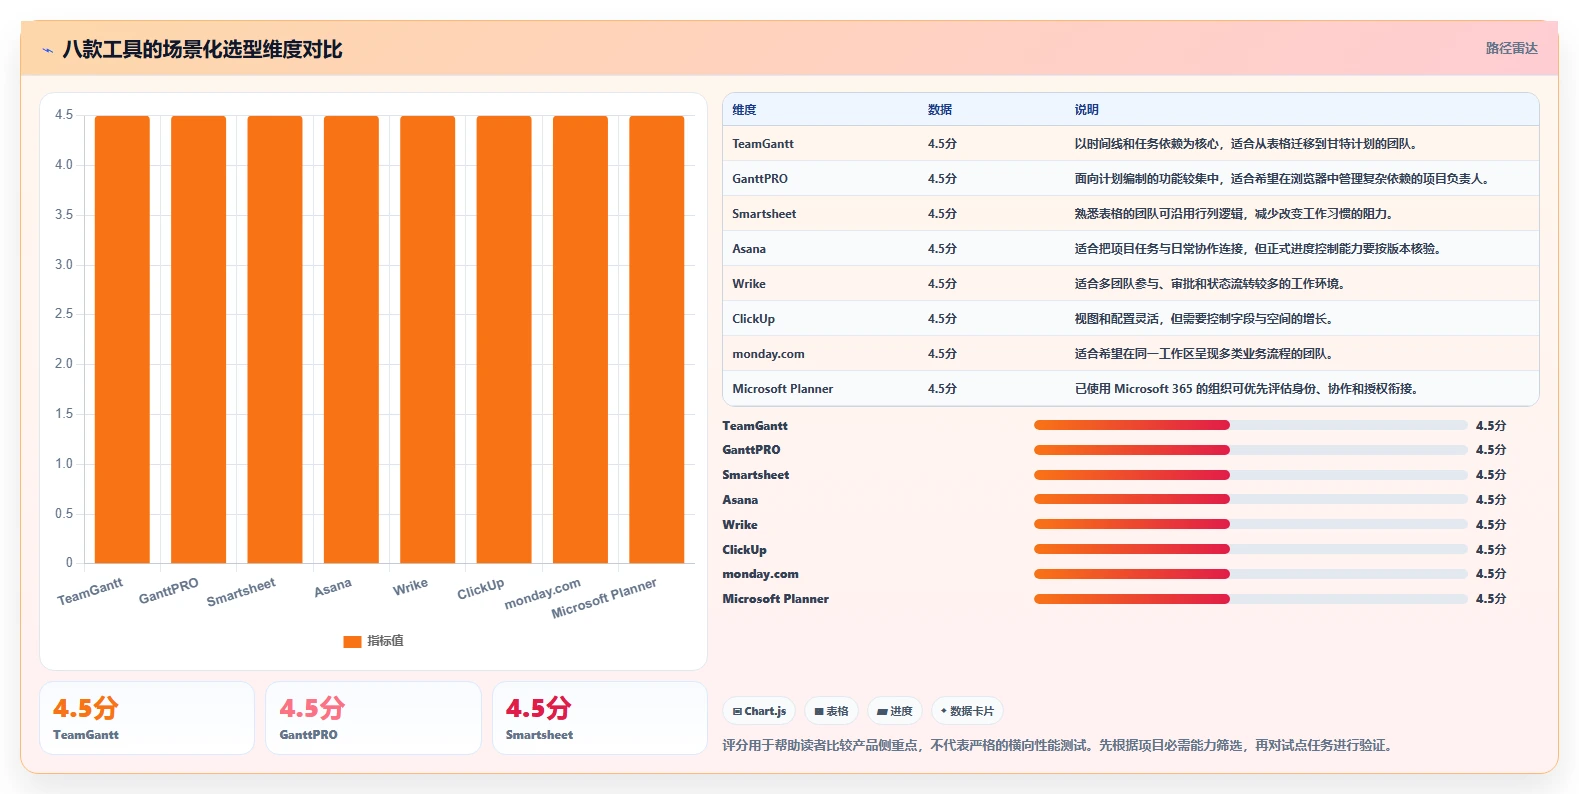Screen dimensions: 1579x794
Task: Click the Wrike progress bar
Action: tap(1250, 524)
